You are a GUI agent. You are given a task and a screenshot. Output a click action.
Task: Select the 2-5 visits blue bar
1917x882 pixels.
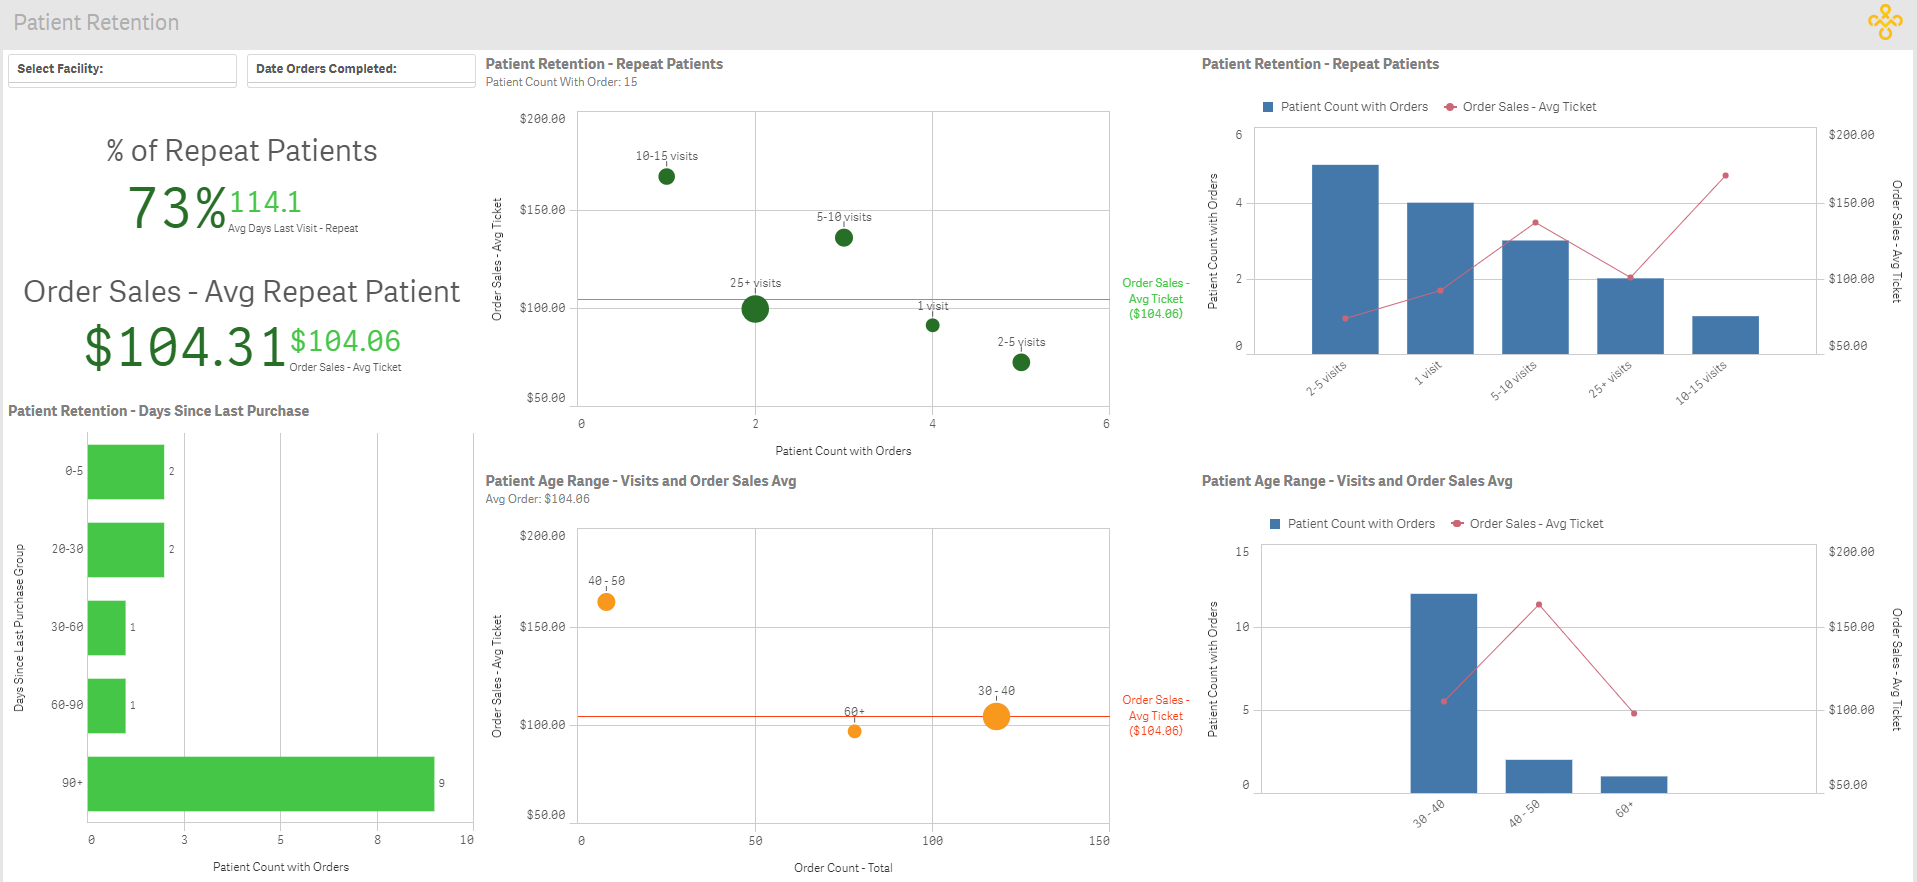point(1344,259)
